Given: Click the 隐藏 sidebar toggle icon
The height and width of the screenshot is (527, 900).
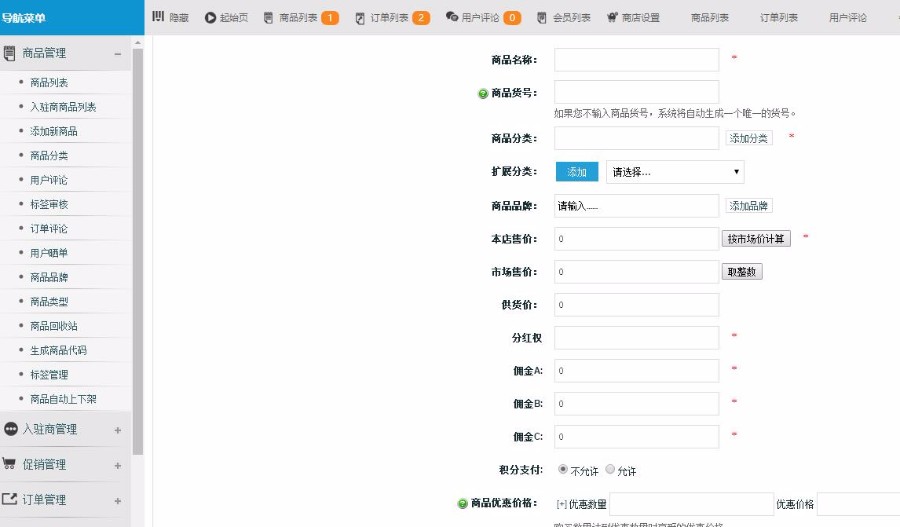Looking at the screenshot, I should point(158,17).
